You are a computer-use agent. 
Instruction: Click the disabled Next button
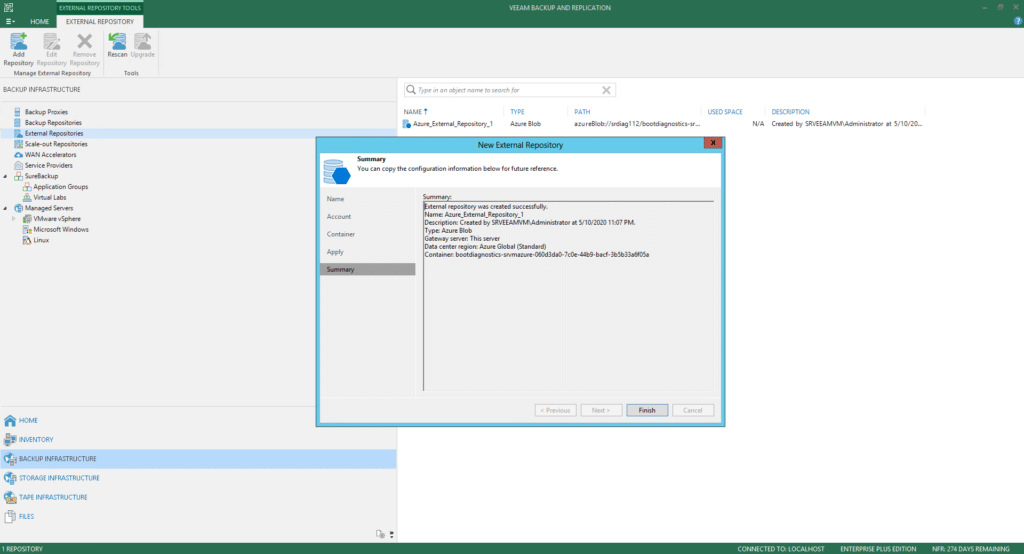pos(601,410)
